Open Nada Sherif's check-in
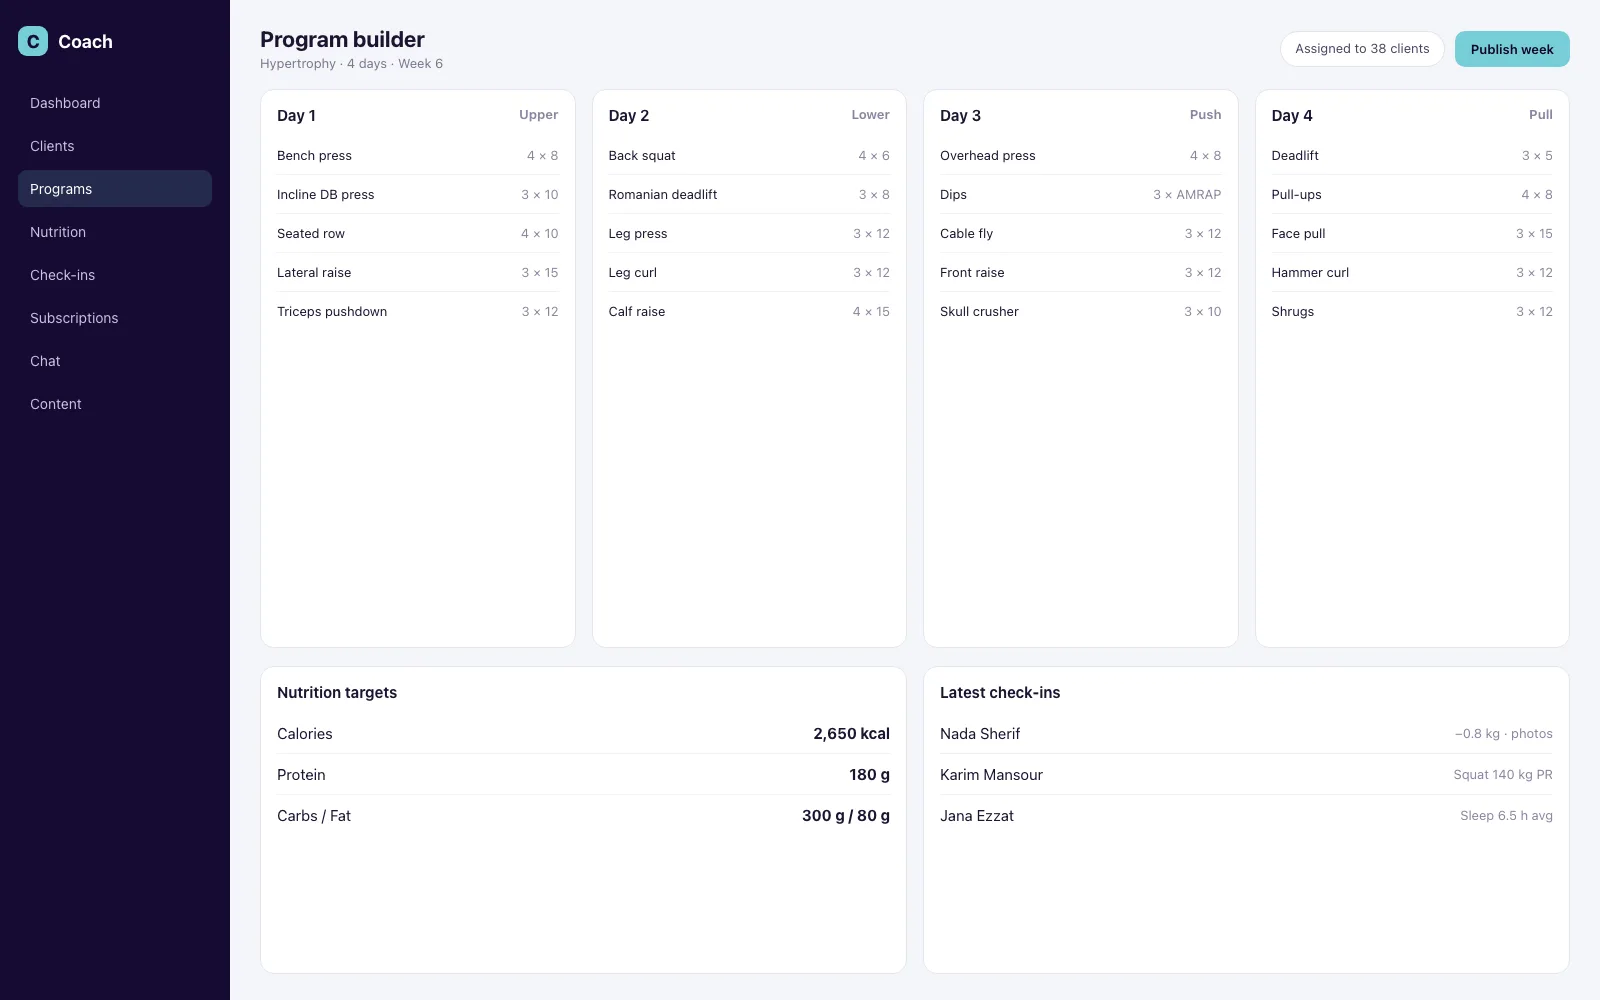Screen dimensions: 1600x1000 1246,734
